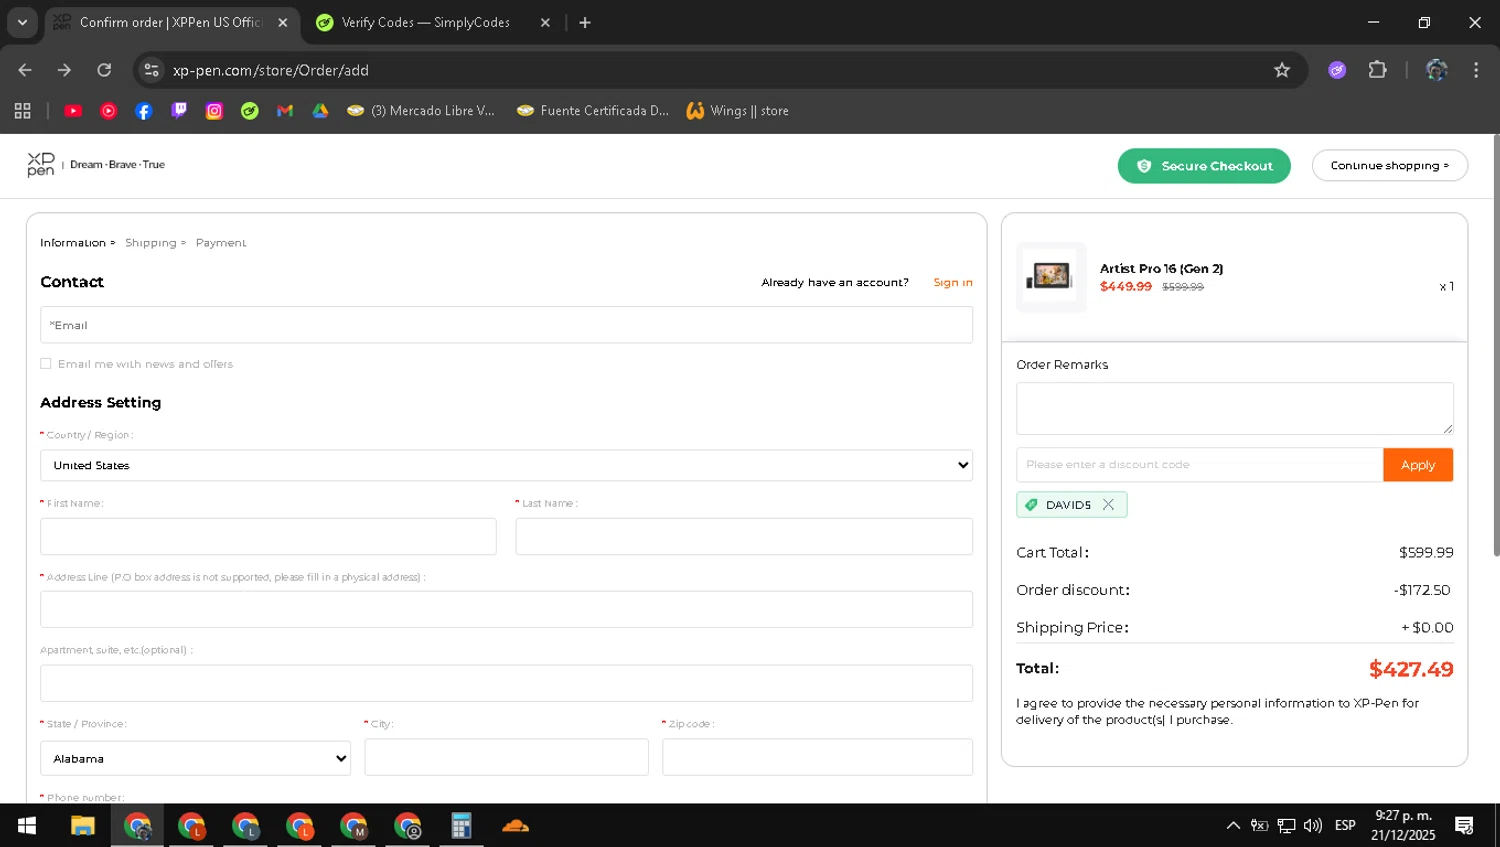Go to the Shipping checkout step
This screenshot has height=847, width=1500.
pyautogui.click(x=150, y=243)
